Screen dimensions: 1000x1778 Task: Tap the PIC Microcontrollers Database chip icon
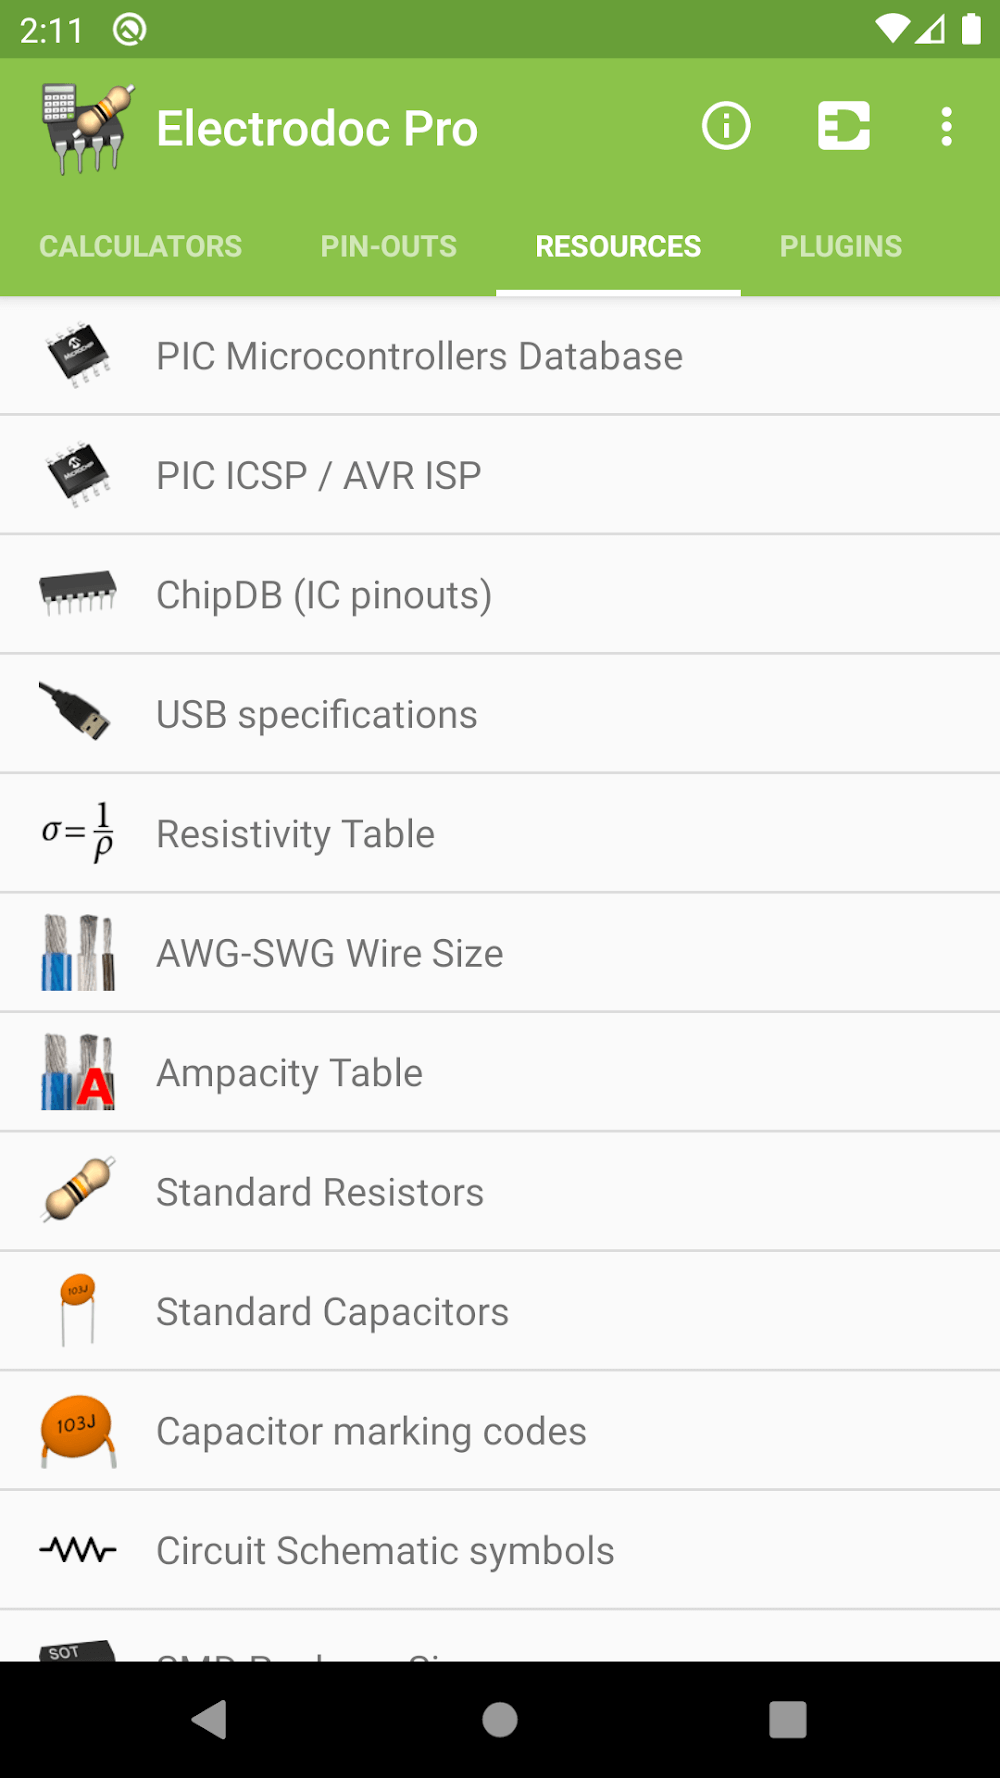tap(78, 355)
